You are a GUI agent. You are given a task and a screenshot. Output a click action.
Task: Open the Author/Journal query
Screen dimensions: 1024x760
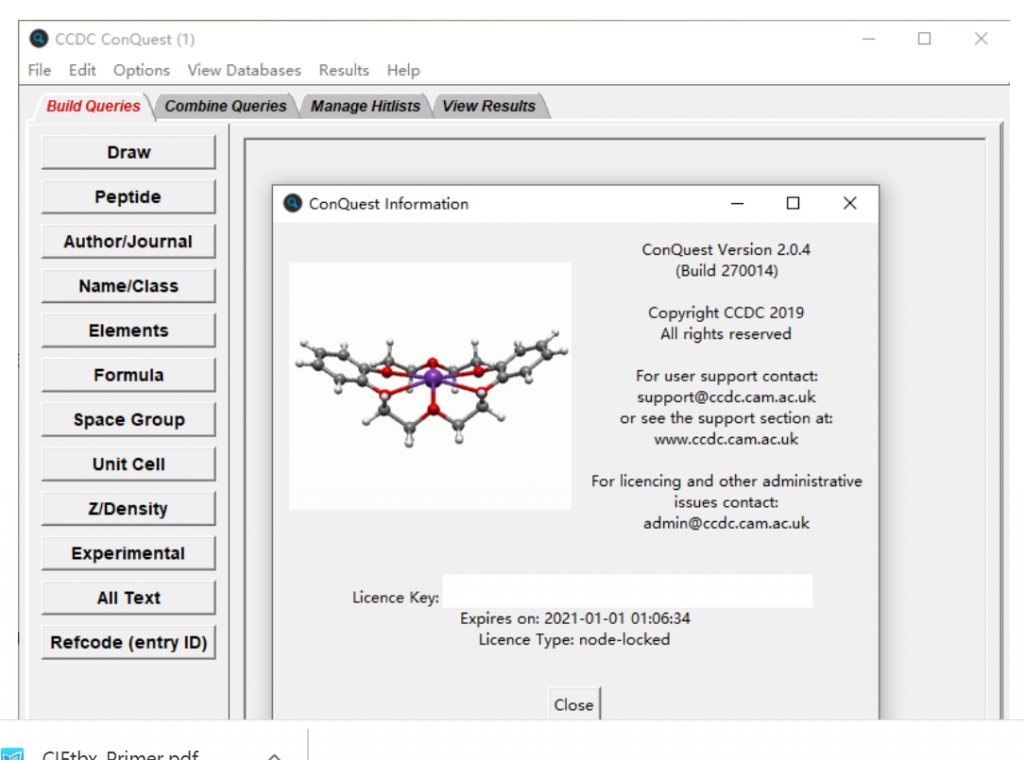pyautogui.click(x=129, y=242)
